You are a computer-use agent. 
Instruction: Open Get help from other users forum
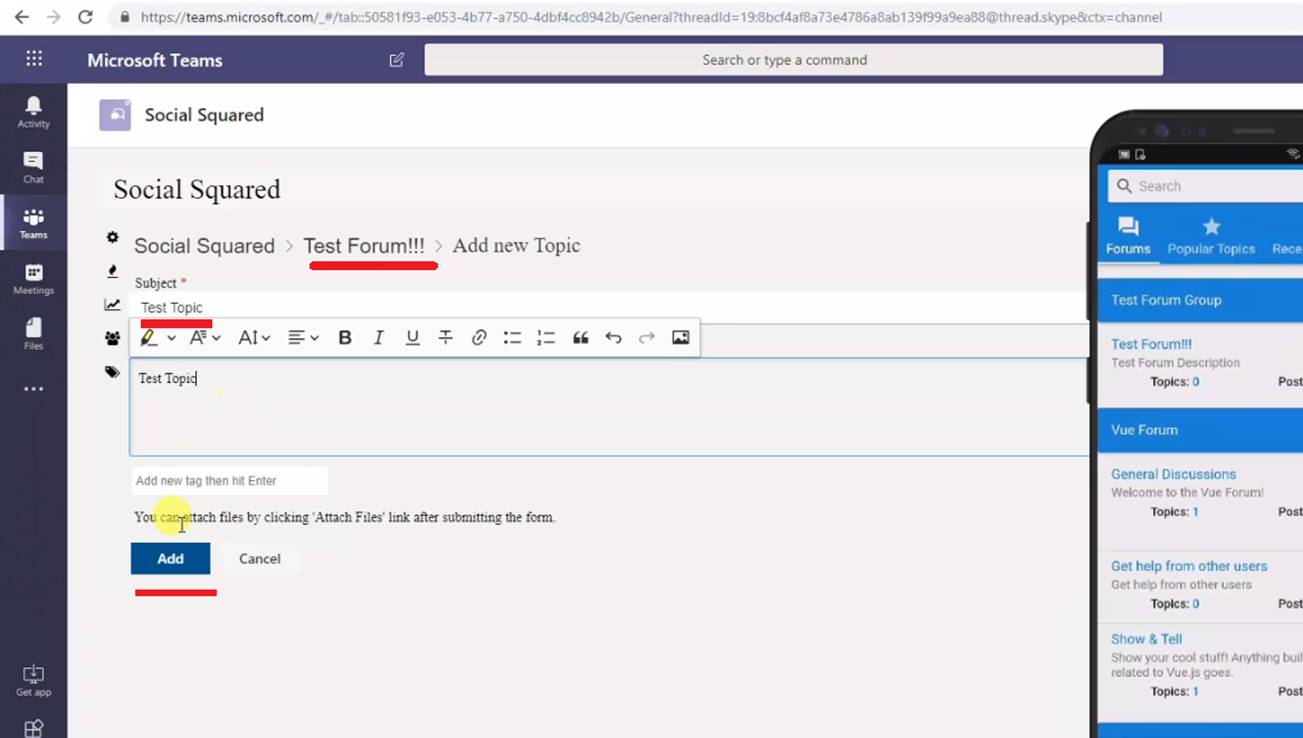pos(1189,566)
